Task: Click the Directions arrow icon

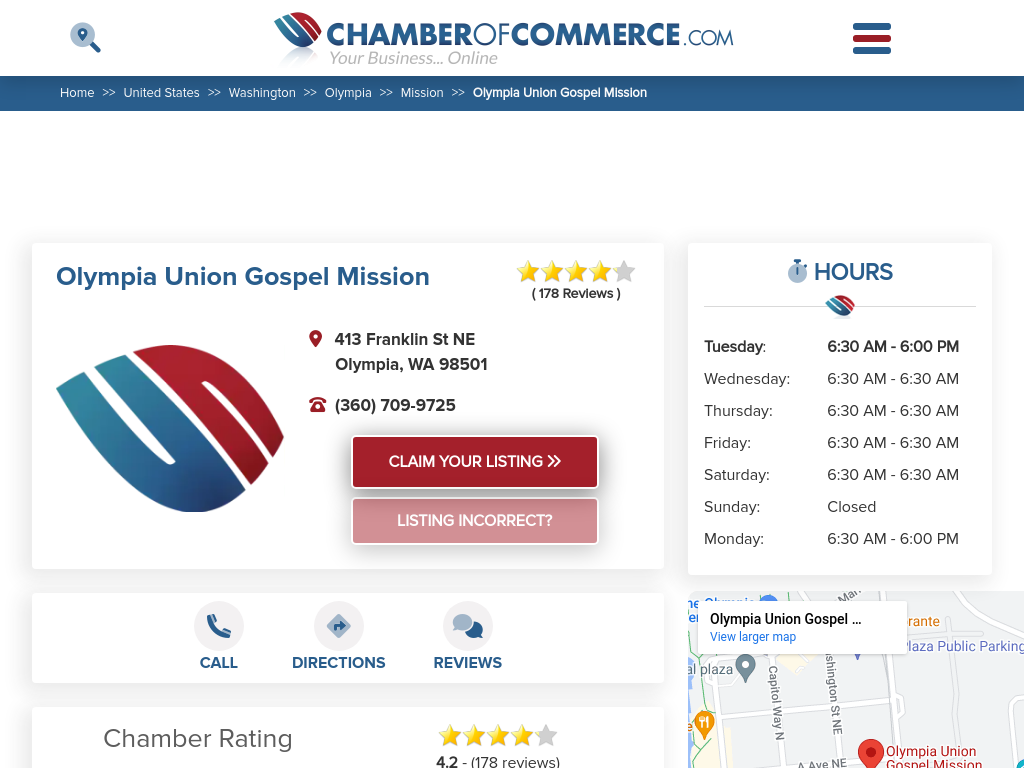Action: click(338, 626)
